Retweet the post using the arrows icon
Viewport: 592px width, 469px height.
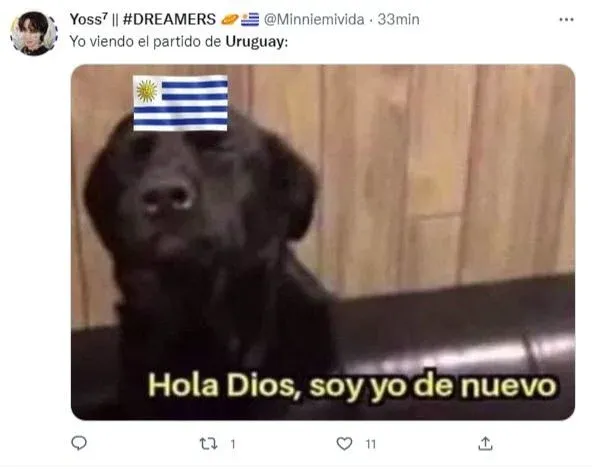click(208, 444)
